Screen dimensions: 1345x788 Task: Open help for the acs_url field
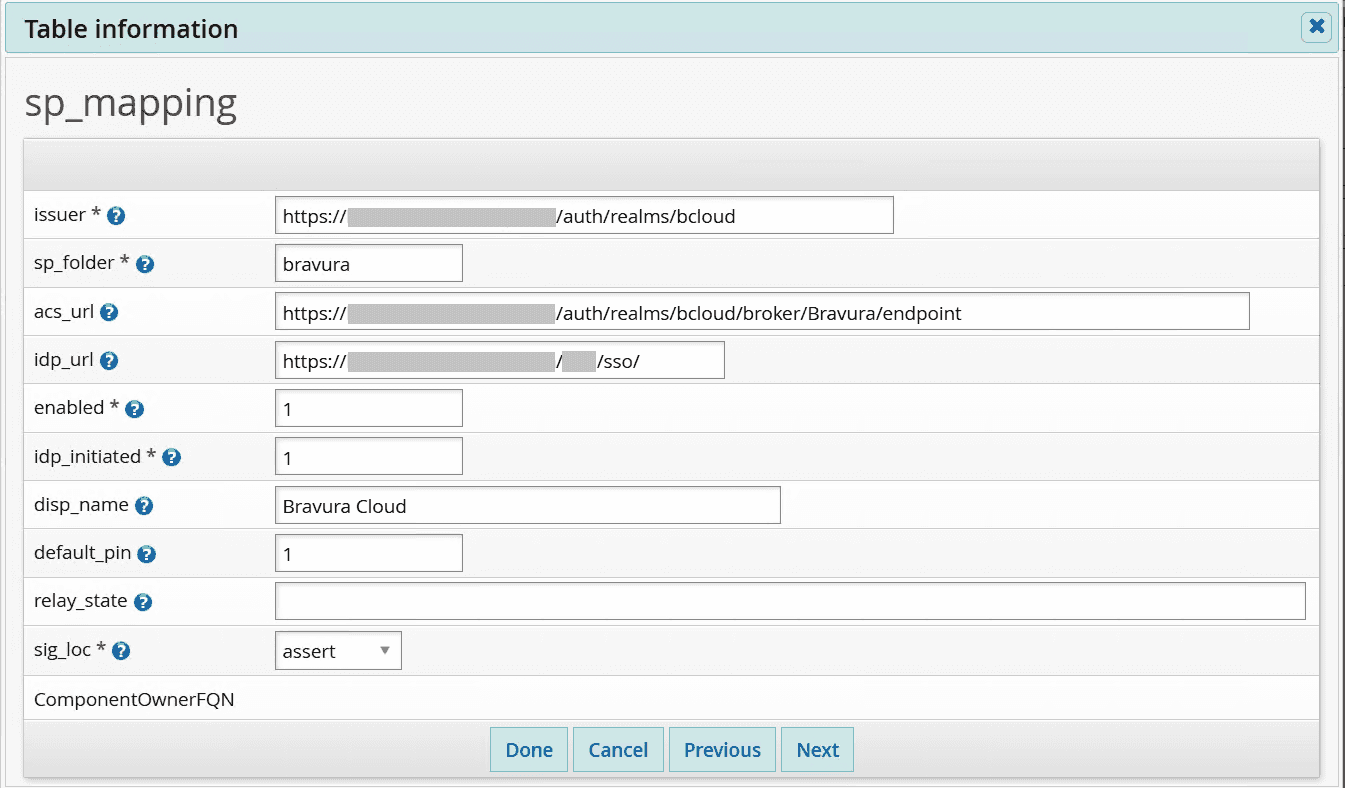click(109, 312)
